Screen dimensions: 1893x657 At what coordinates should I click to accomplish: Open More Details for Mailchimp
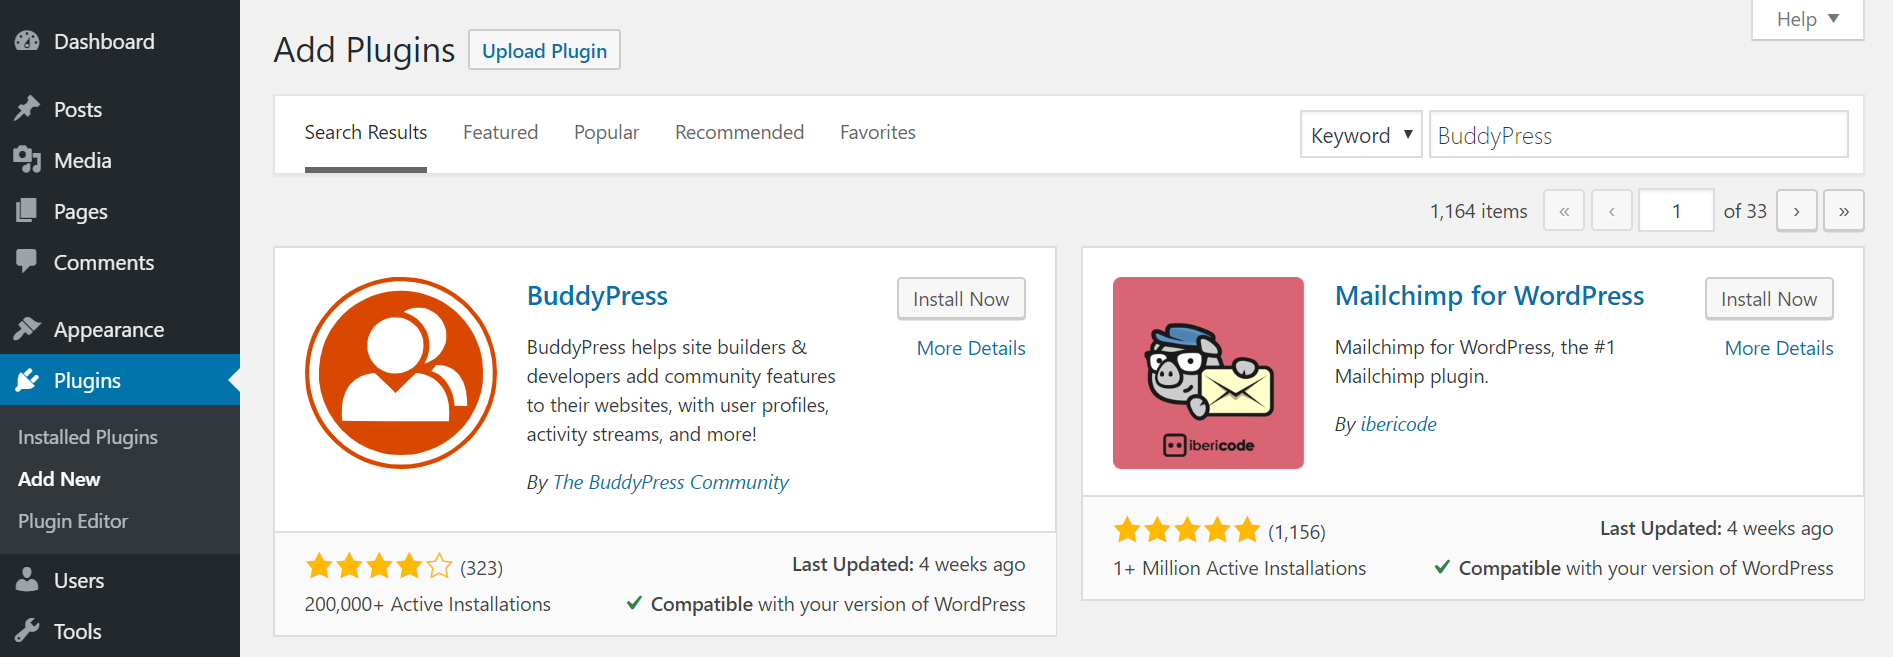(1779, 348)
